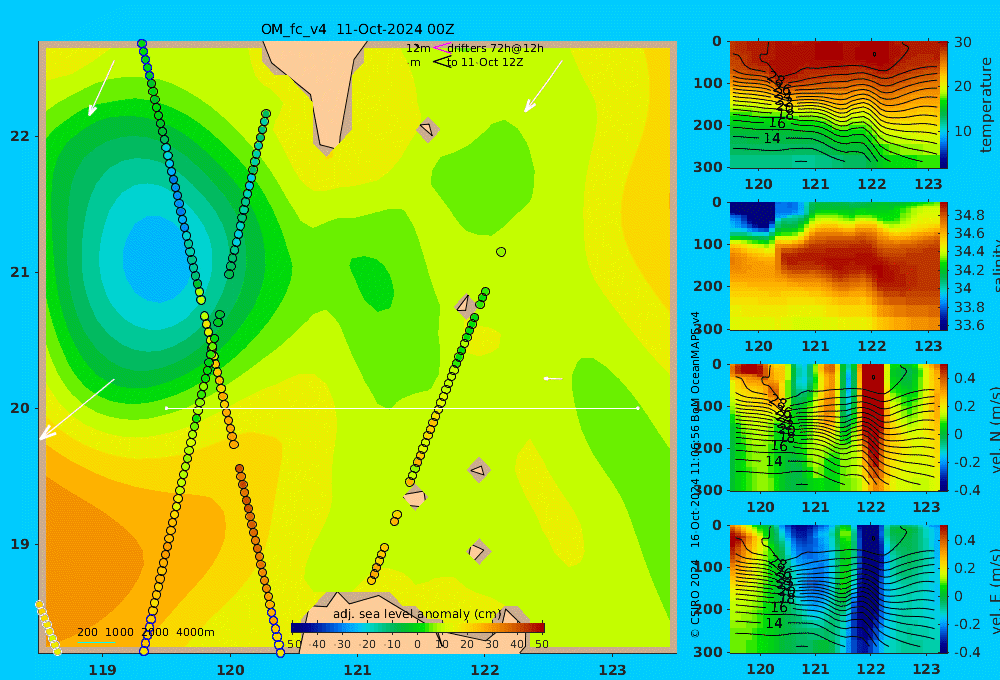The height and width of the screenshot is (680, 1000).
Task: Open the vel. E depth section panel
Action: pos(834,589)
